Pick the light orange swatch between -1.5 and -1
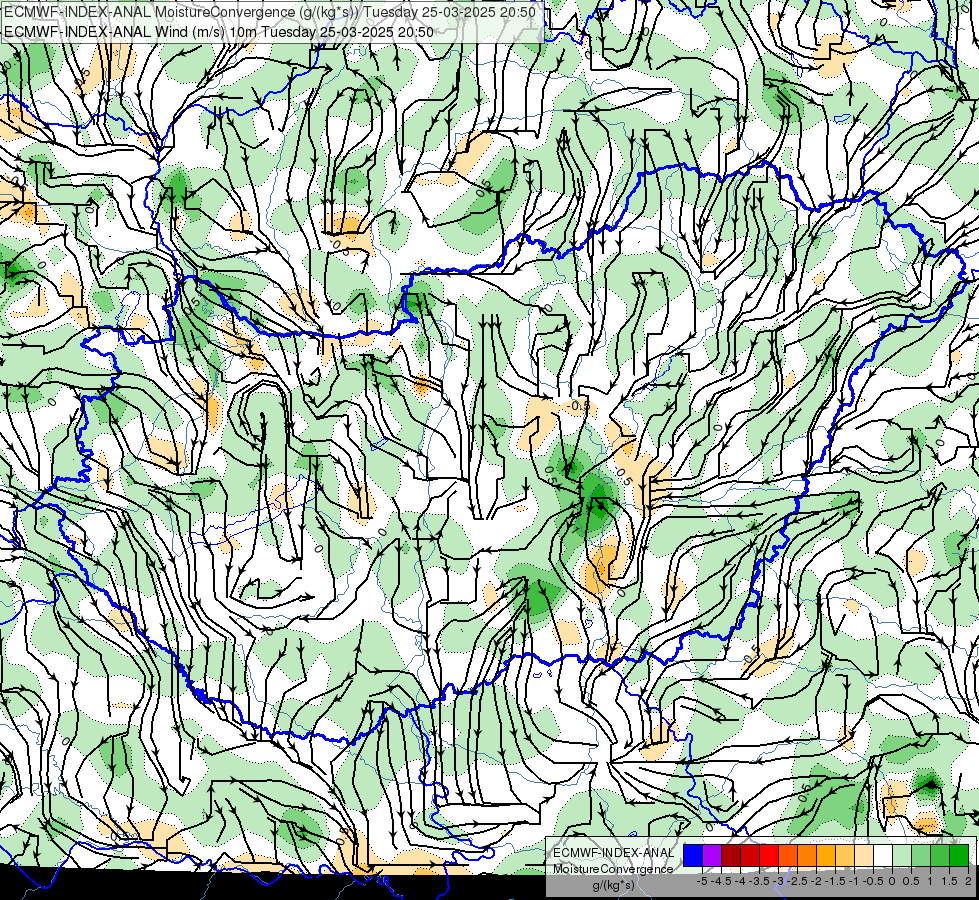 point(845,855)
